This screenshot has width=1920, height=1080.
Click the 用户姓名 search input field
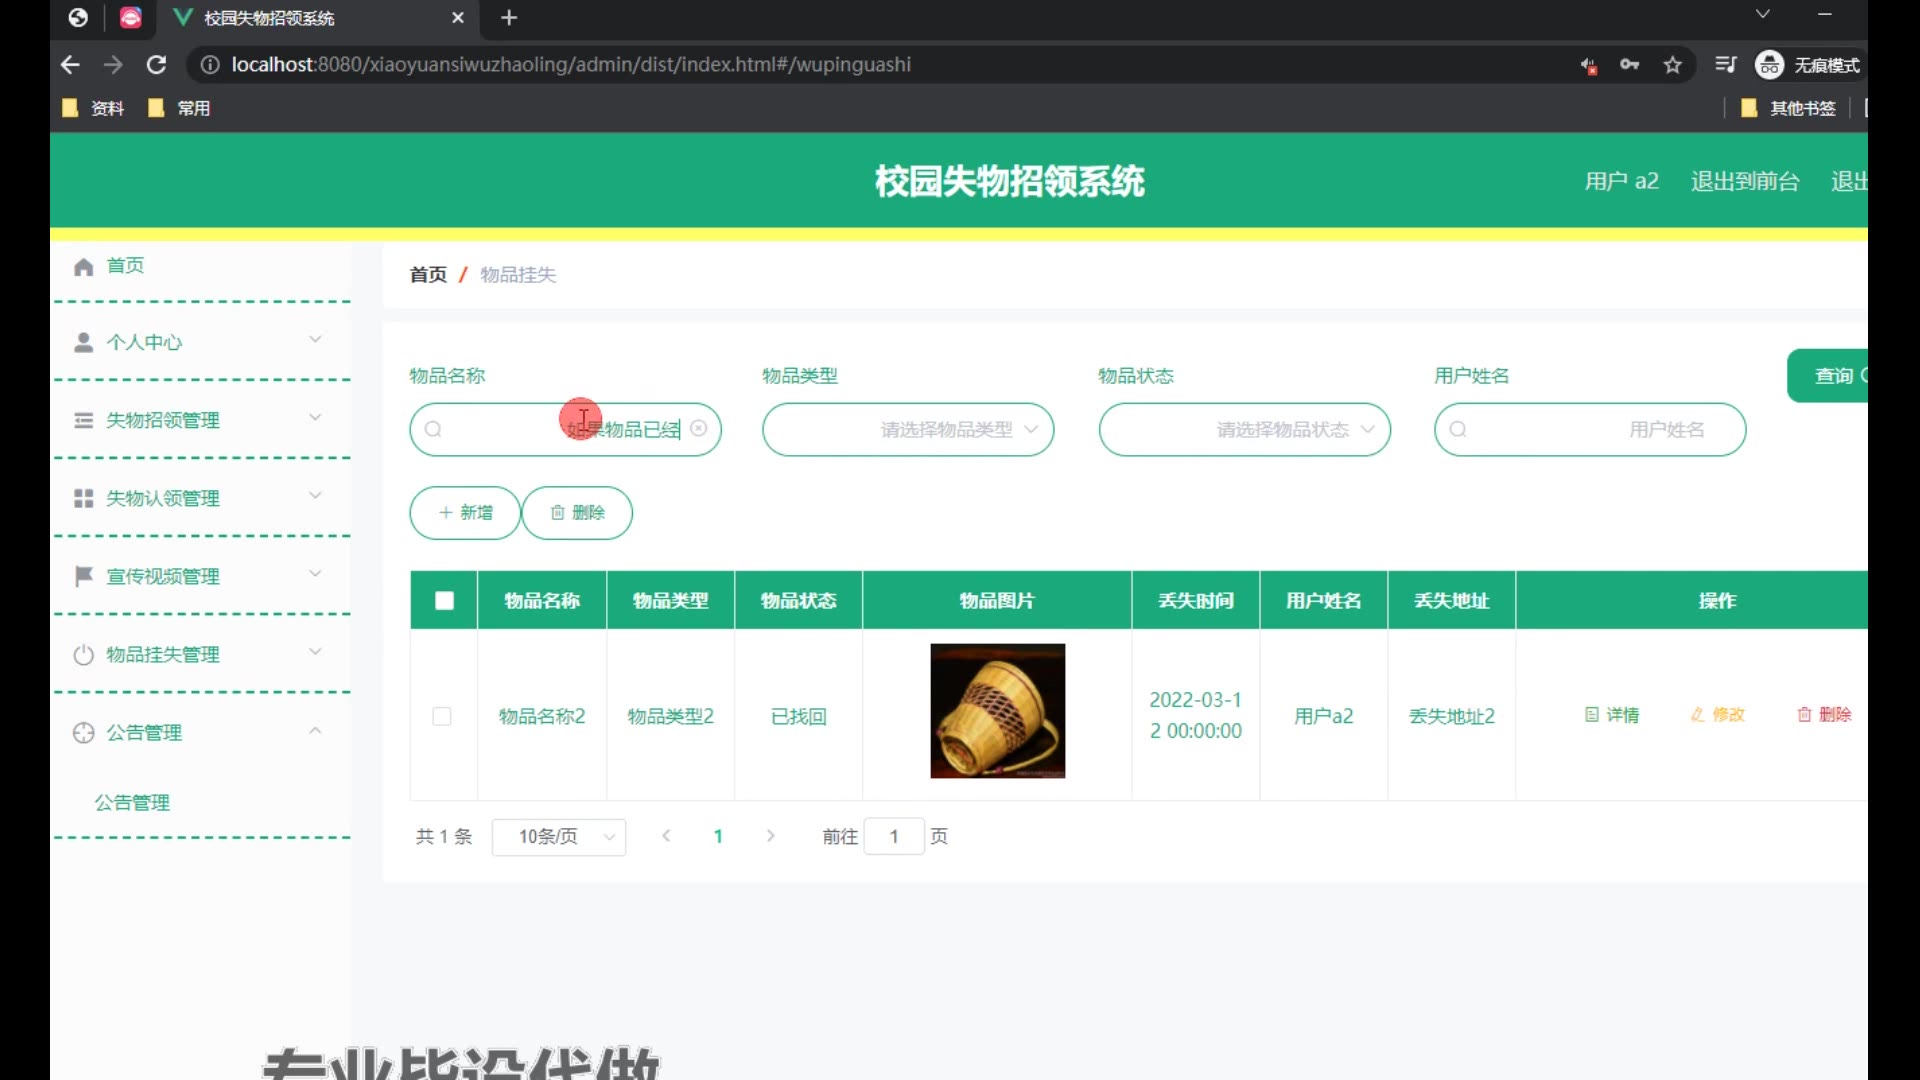point(1590,430)
